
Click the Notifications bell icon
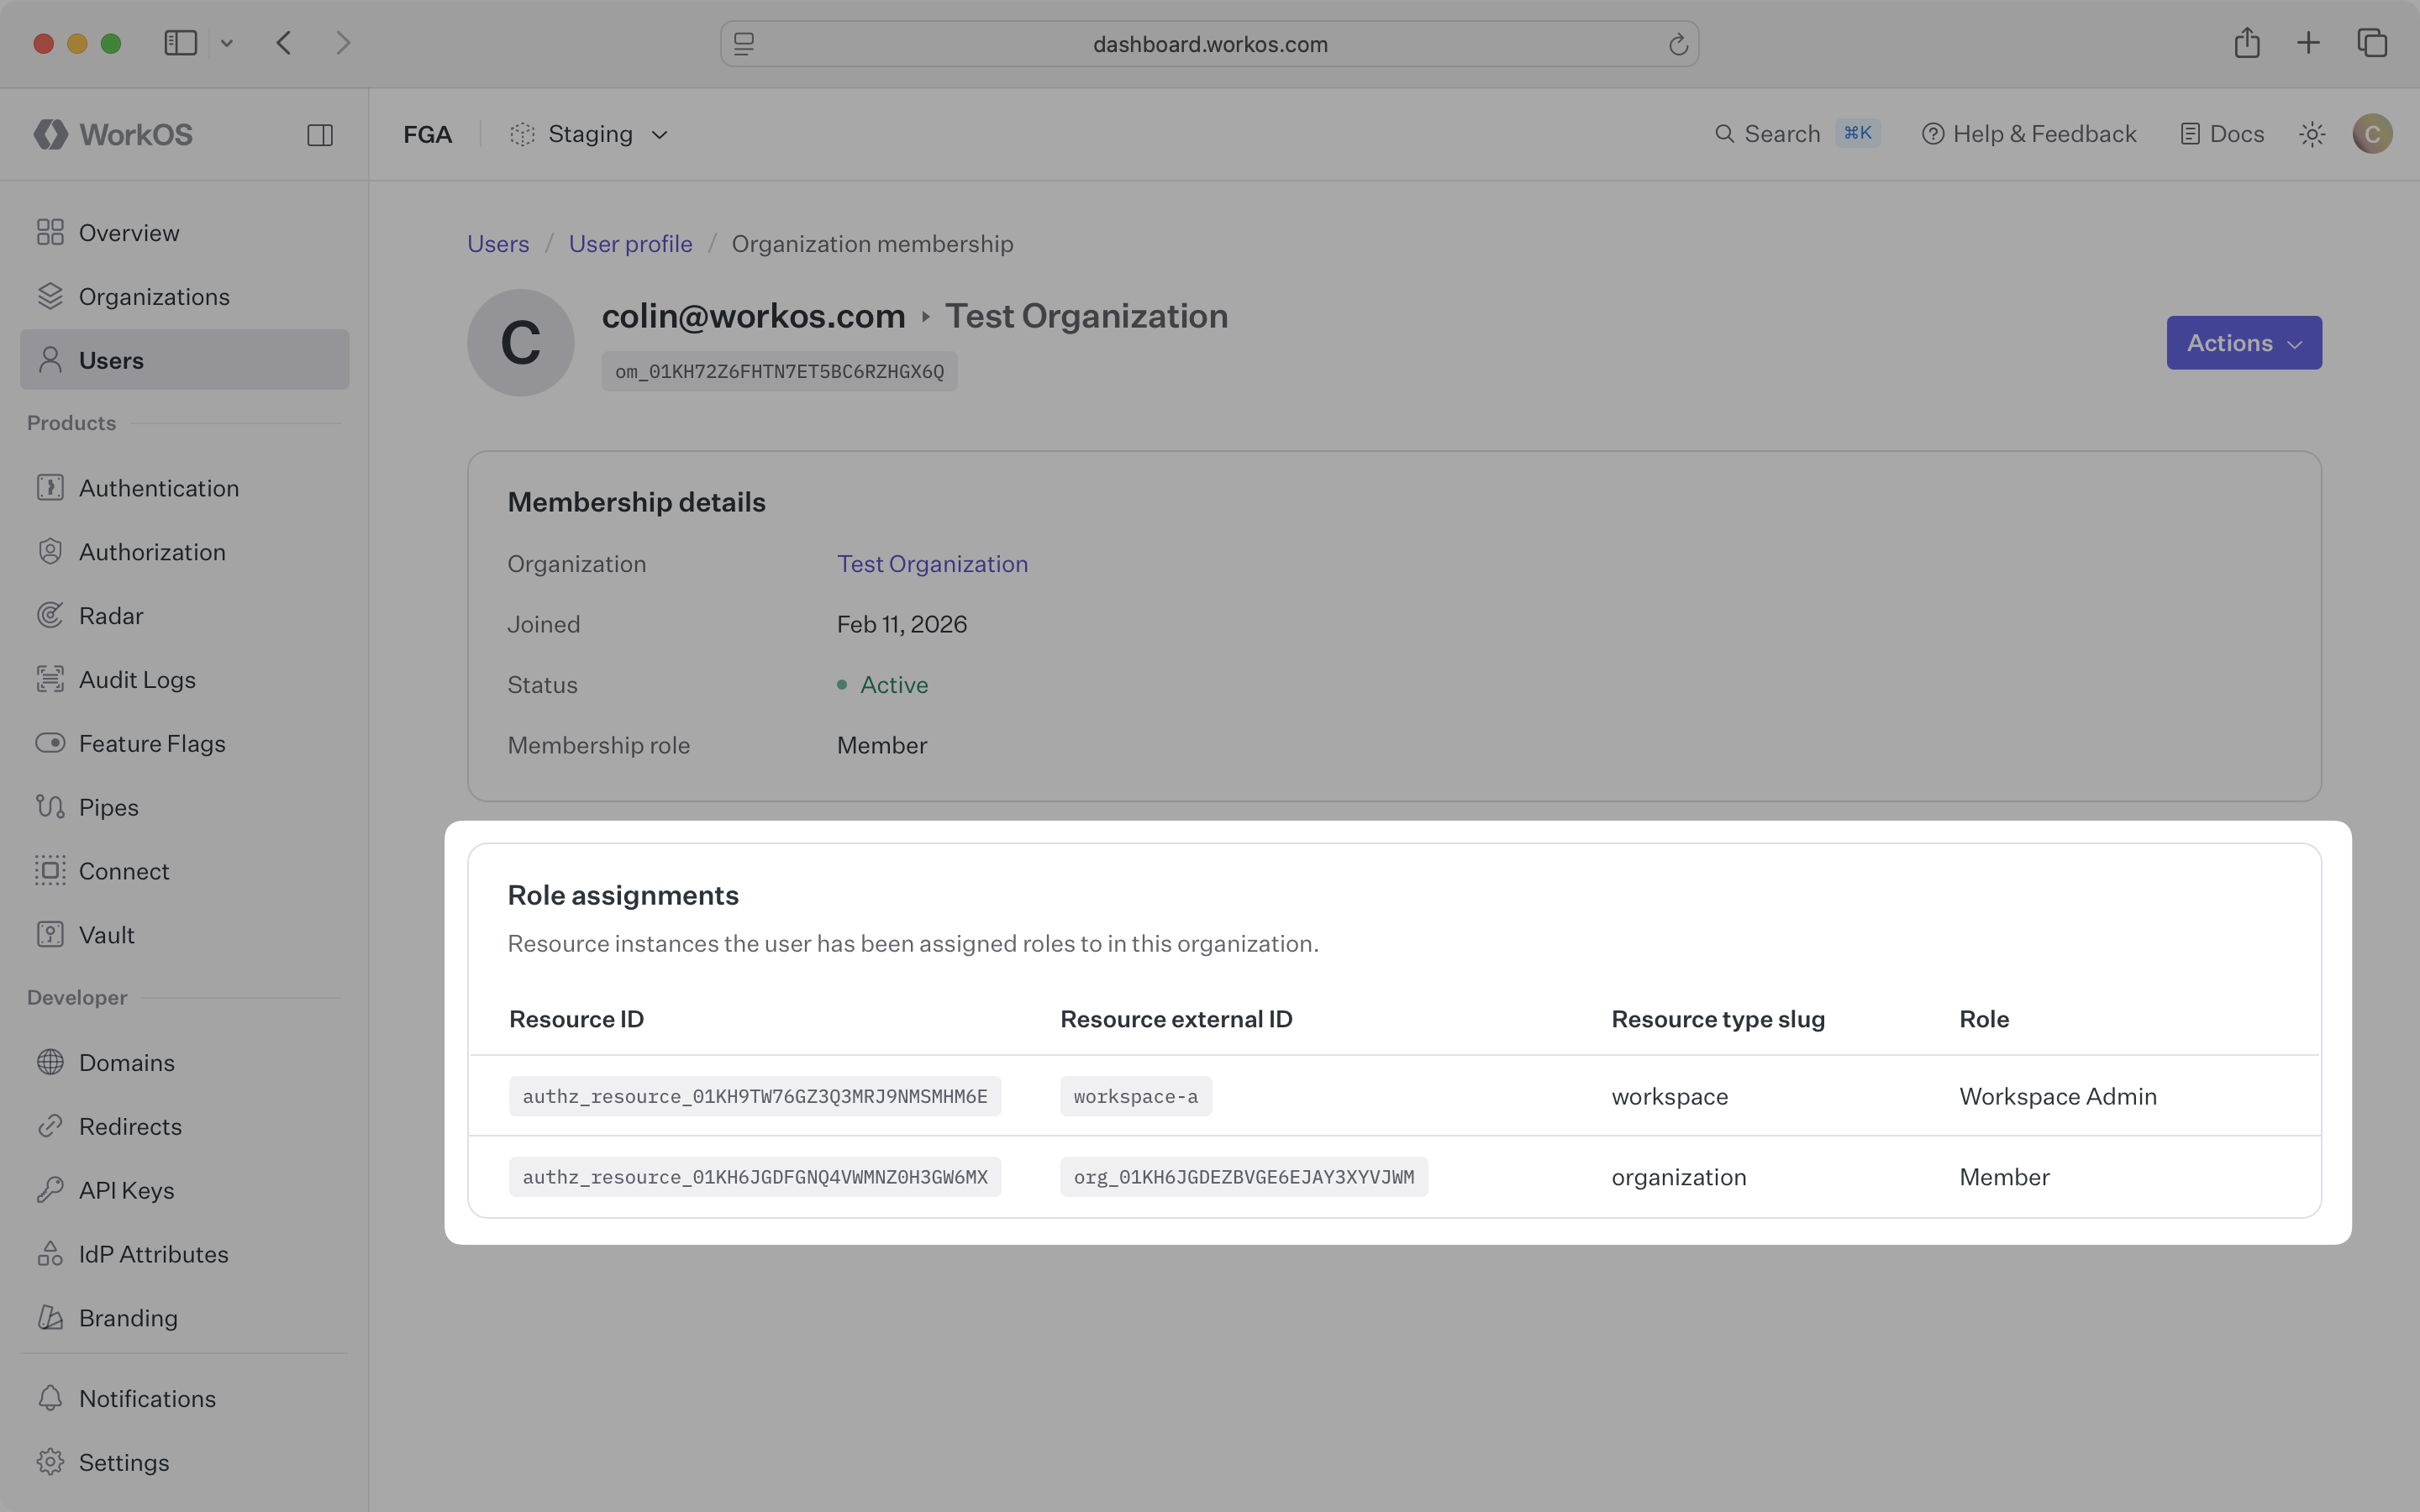point(50,1398)
